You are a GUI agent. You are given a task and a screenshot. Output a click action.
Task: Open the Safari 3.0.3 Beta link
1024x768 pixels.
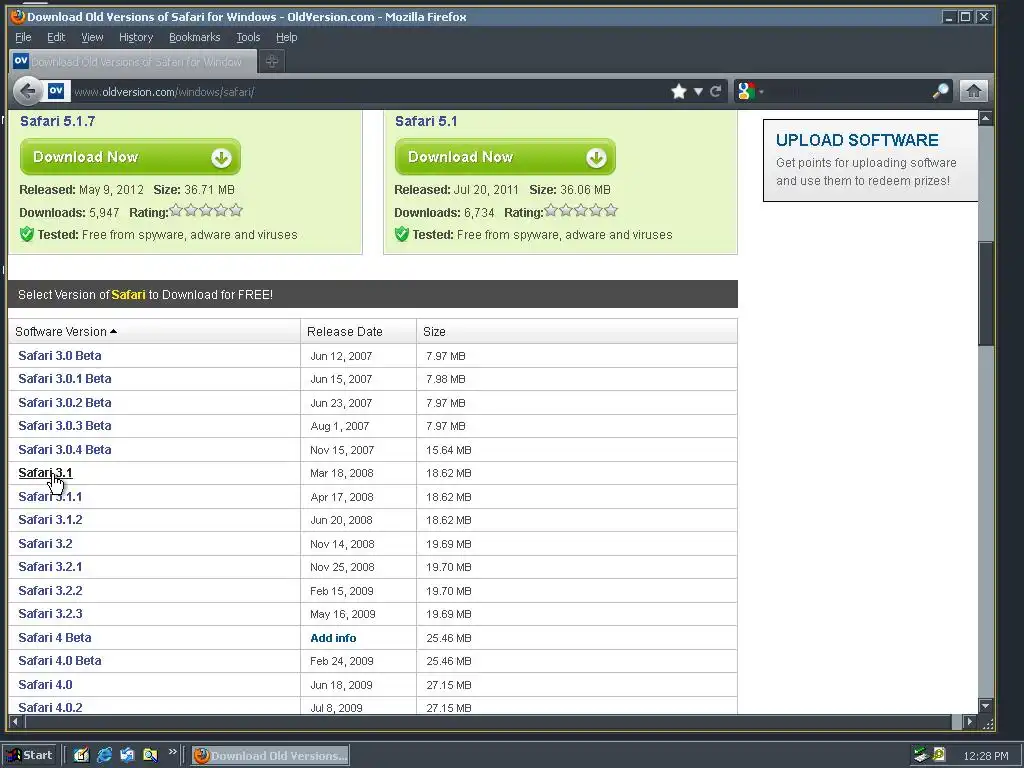tap(65, 426)
